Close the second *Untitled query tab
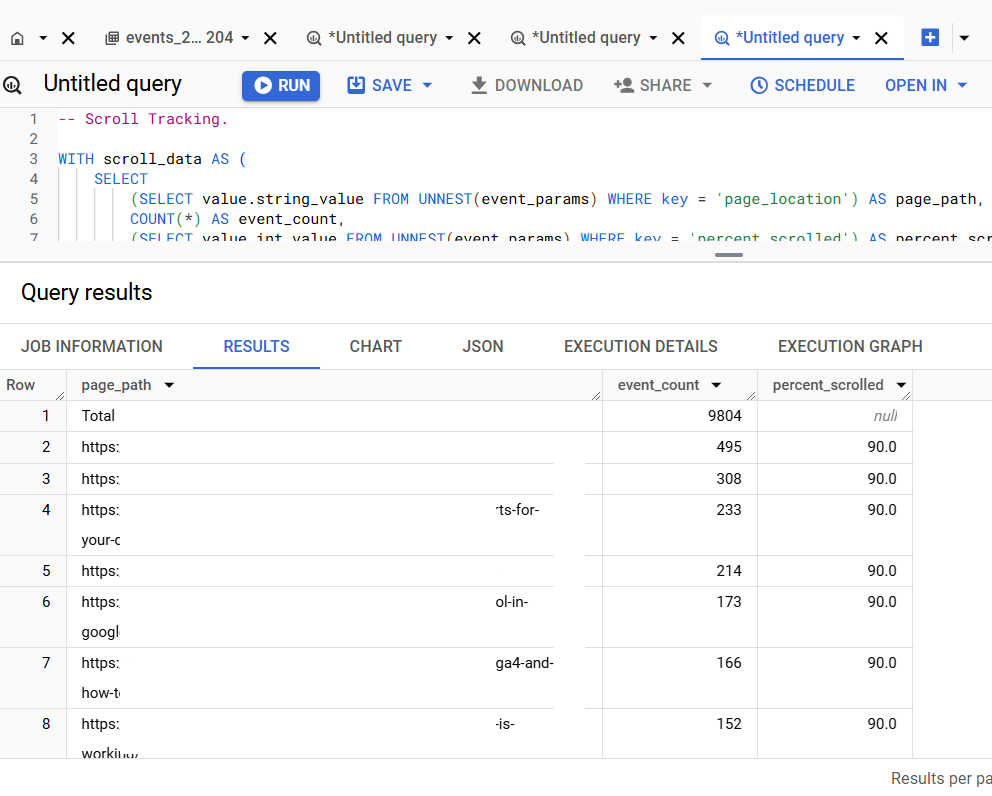The image size is (992, 796). [x=678, y=39]
